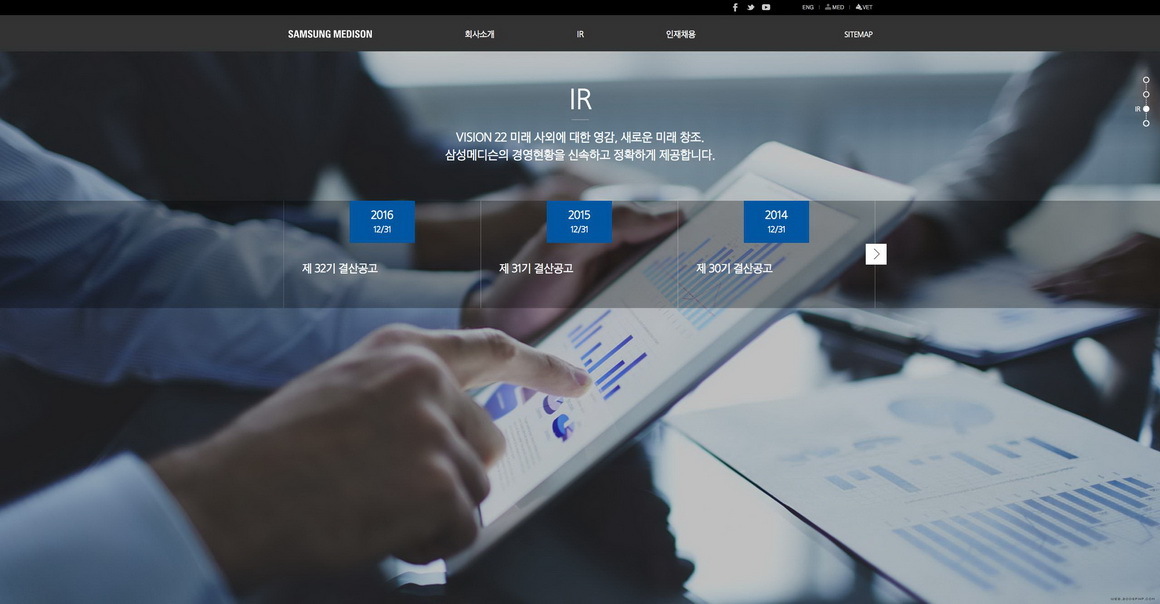Select the first page indicator dot
The image size is (1160, 604).
click(1146, 80)
